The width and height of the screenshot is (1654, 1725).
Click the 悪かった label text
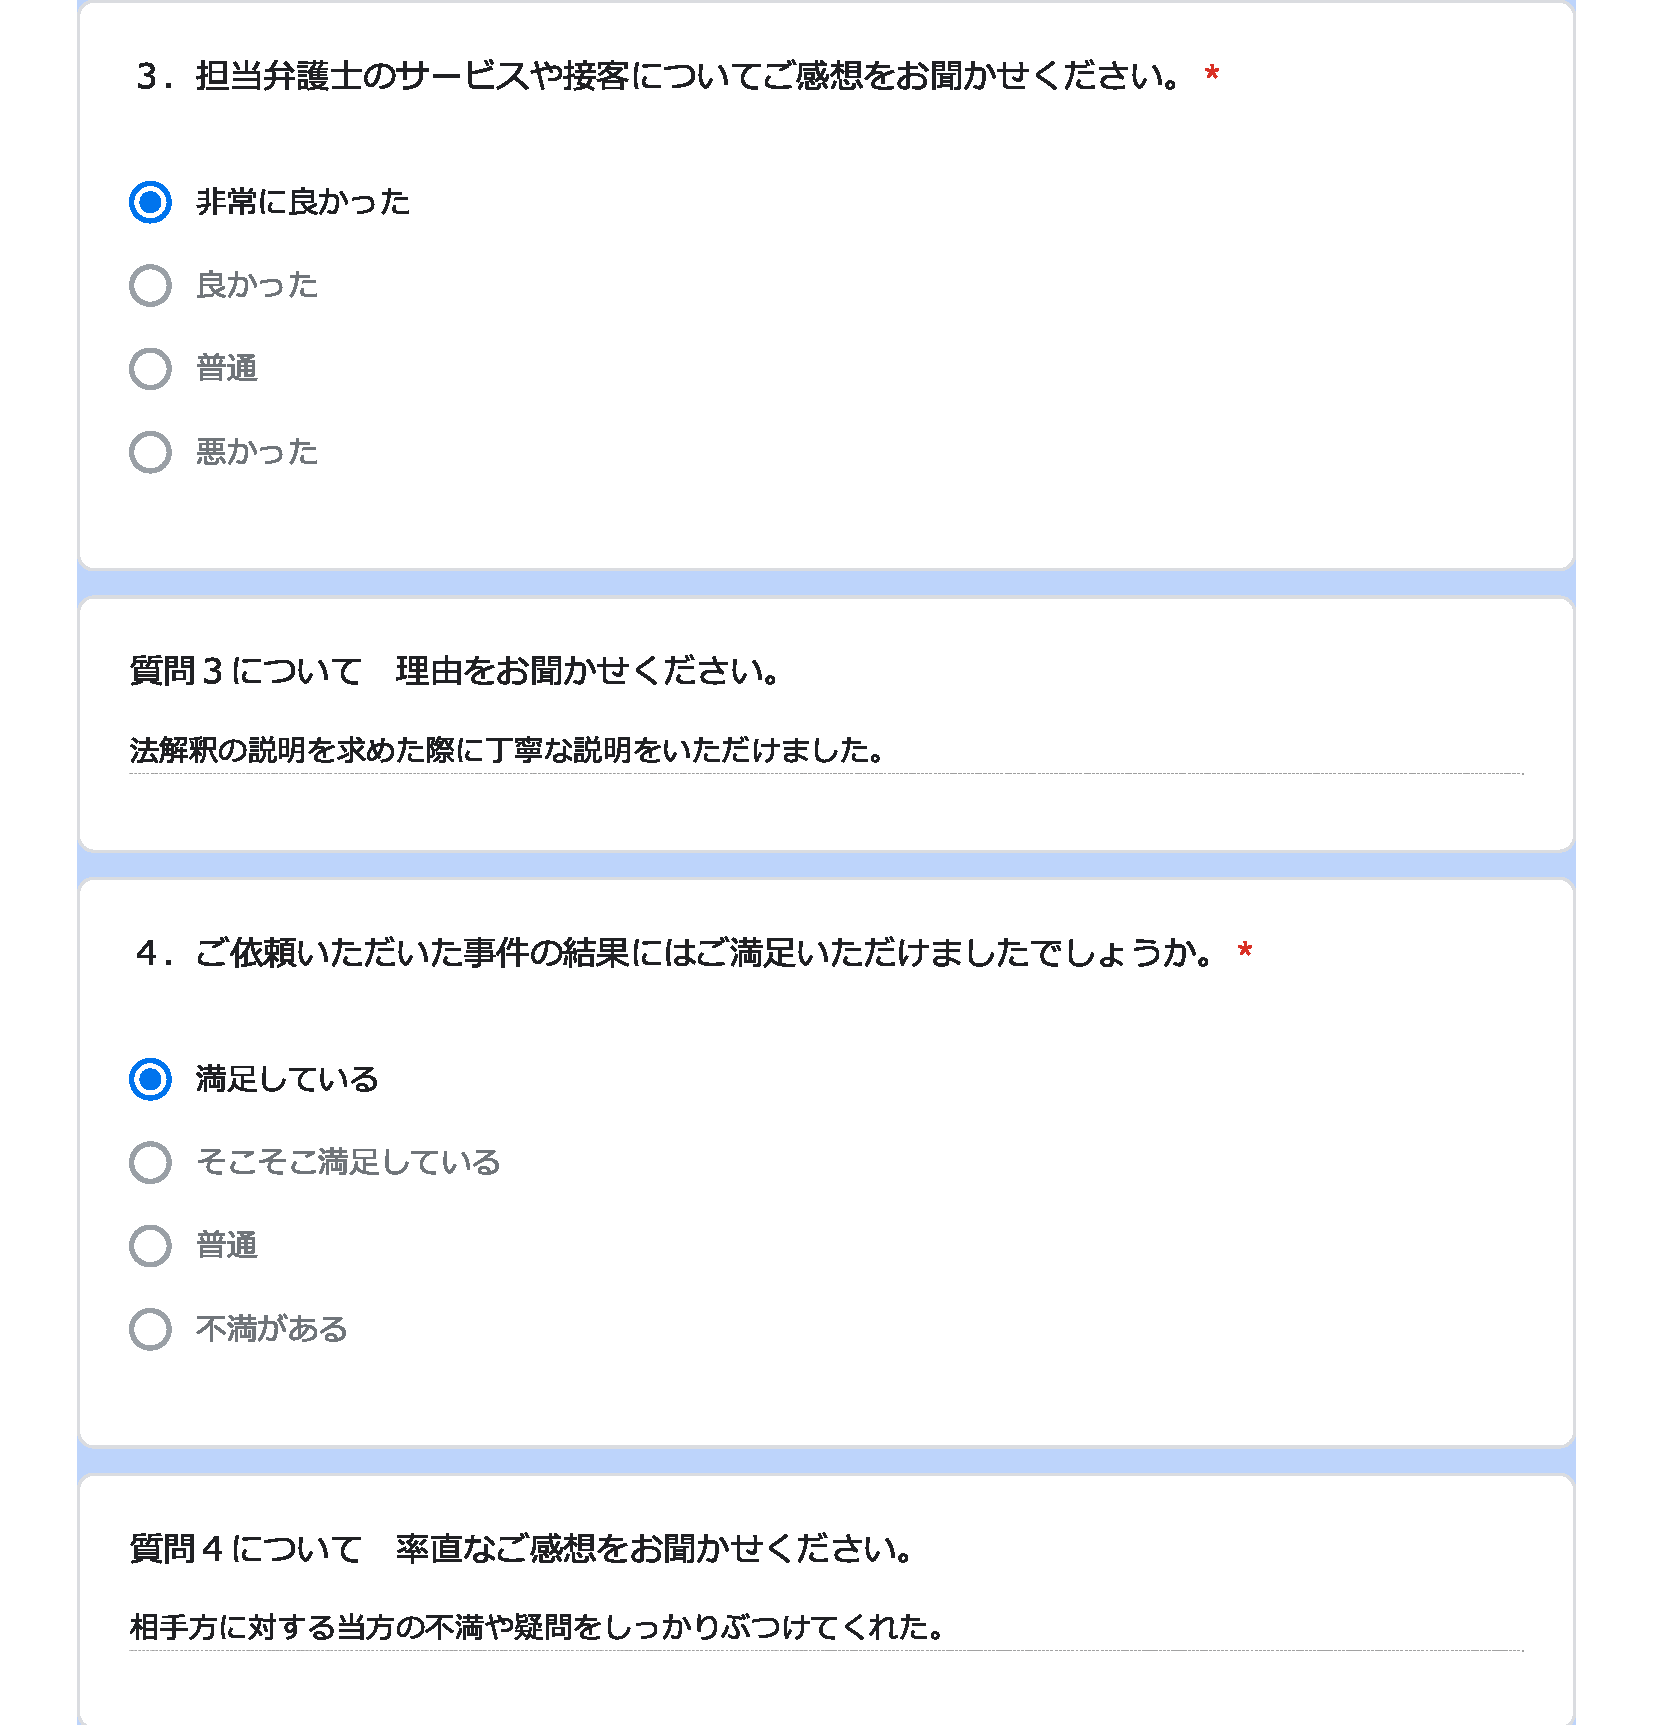point(257,452)
